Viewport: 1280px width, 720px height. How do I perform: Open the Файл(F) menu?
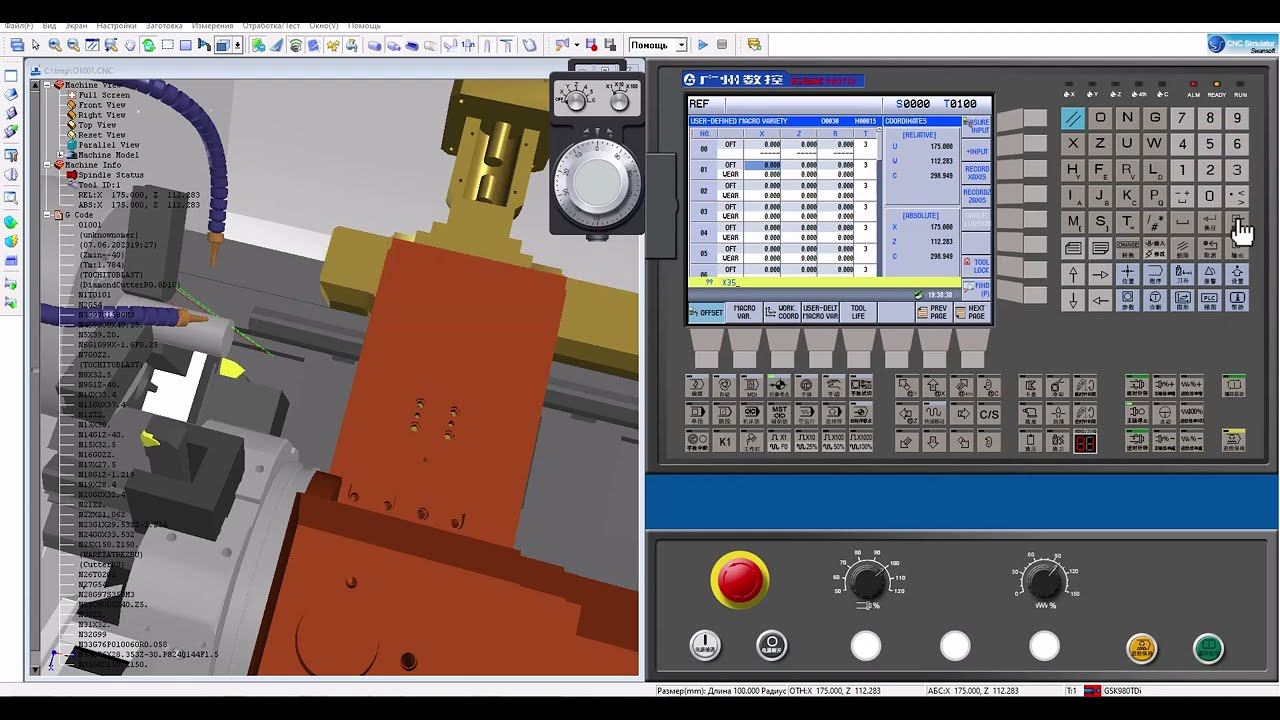coord(18,25)
